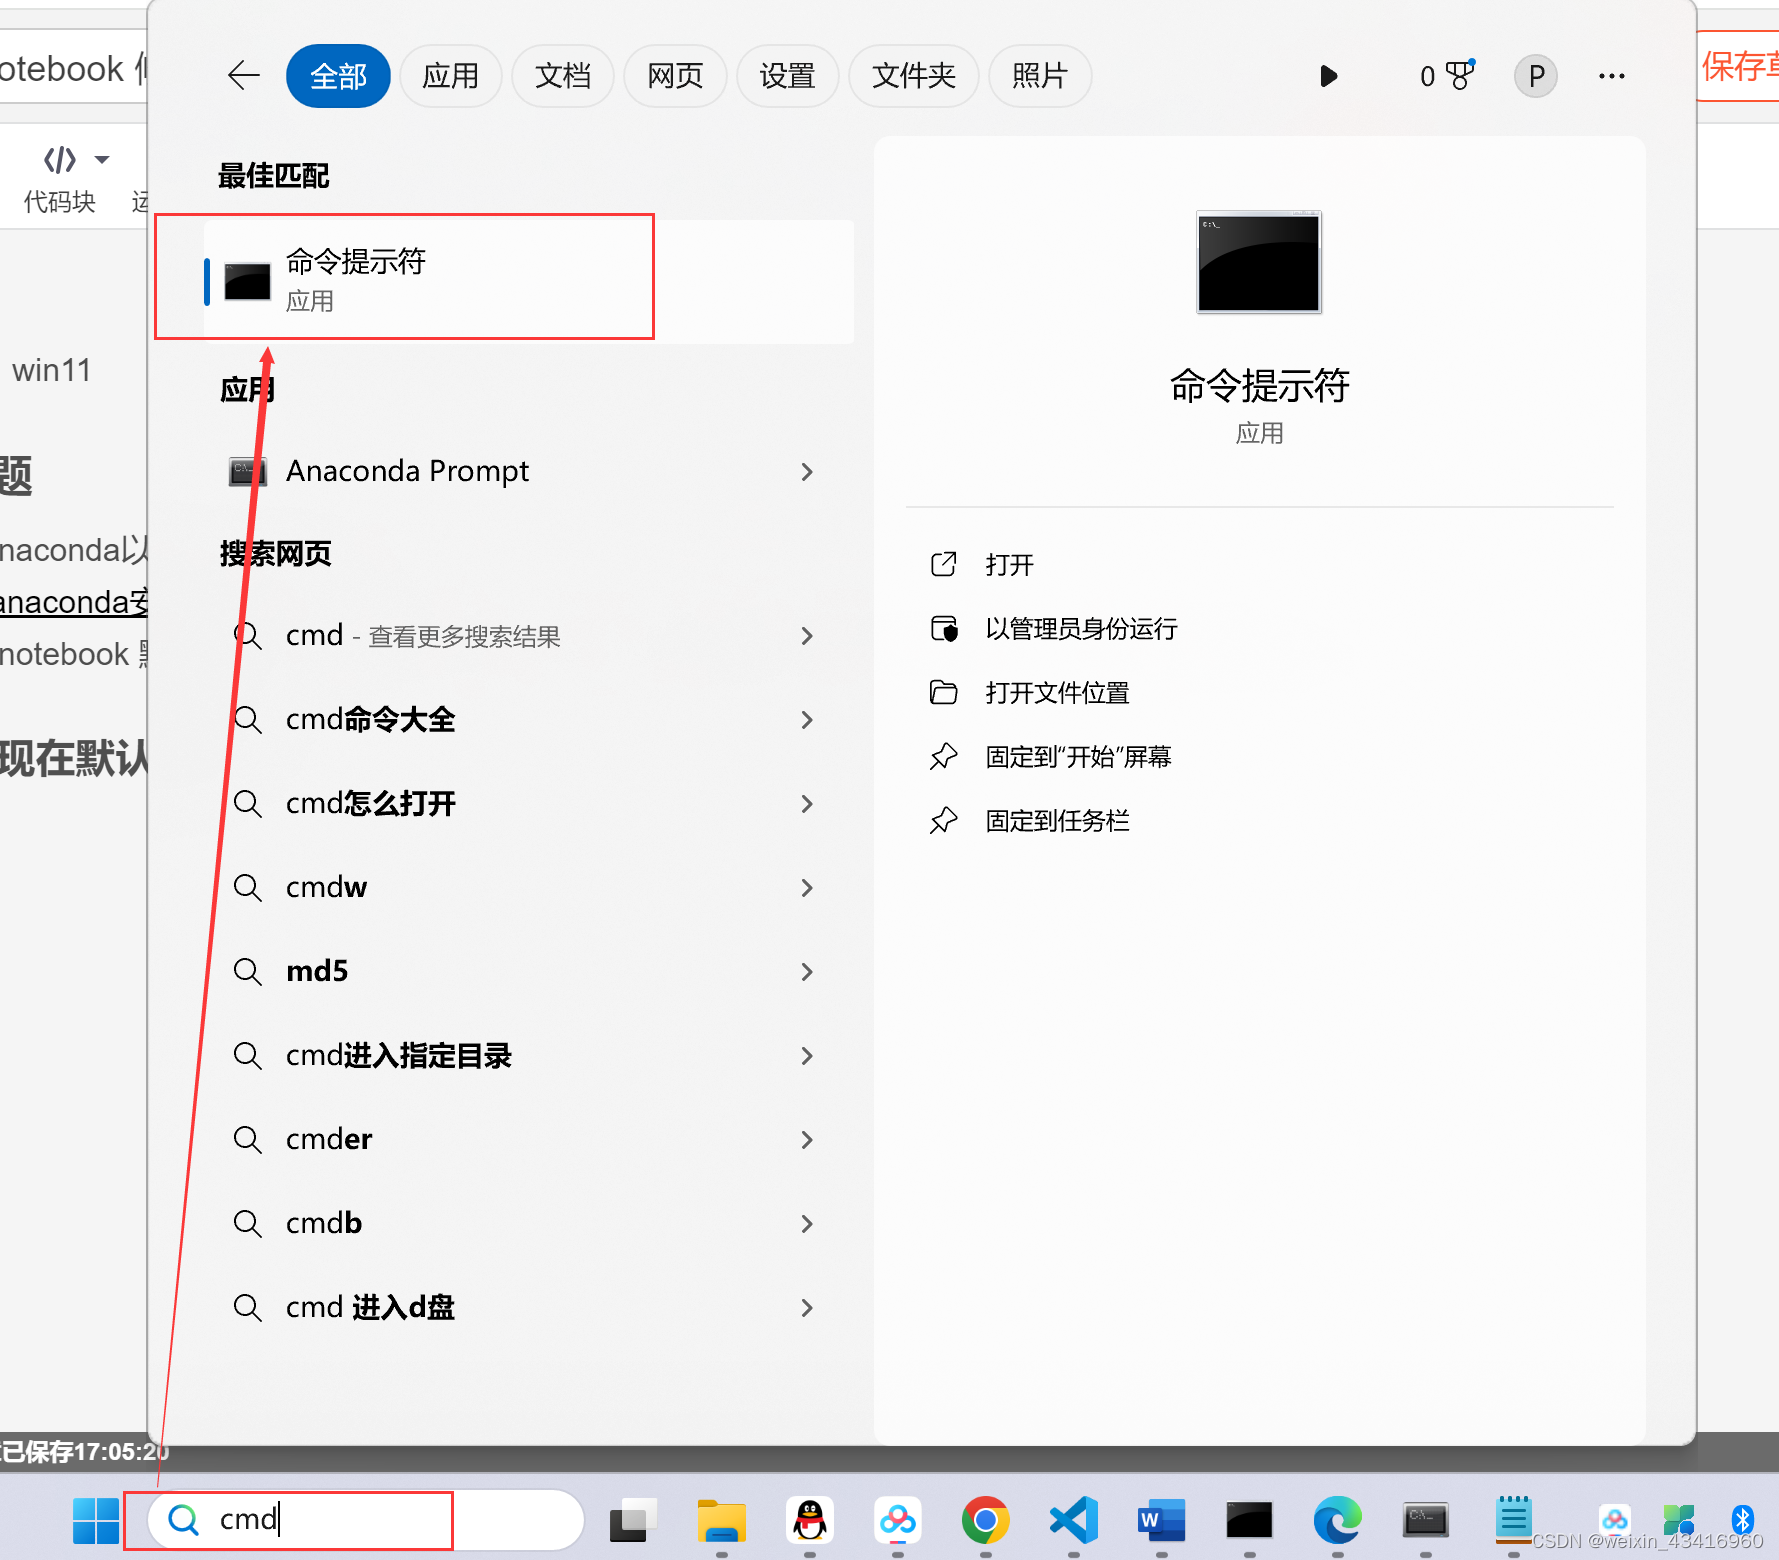Click the Baidu Netdisk system tray icon

click(x=1614, y=1520)
